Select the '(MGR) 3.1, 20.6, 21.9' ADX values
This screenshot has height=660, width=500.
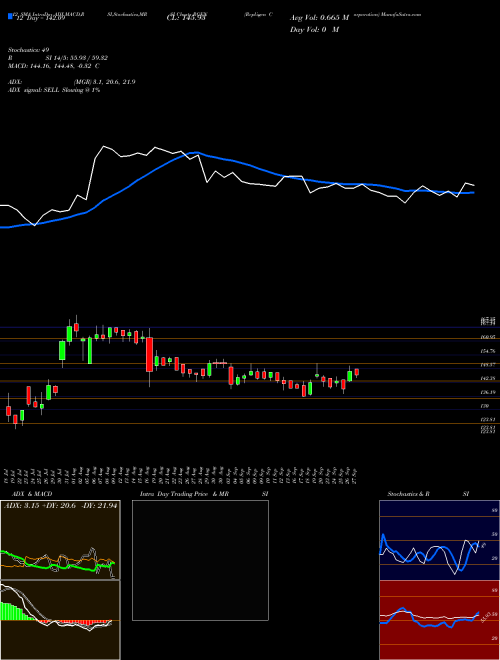pos(104,82)
